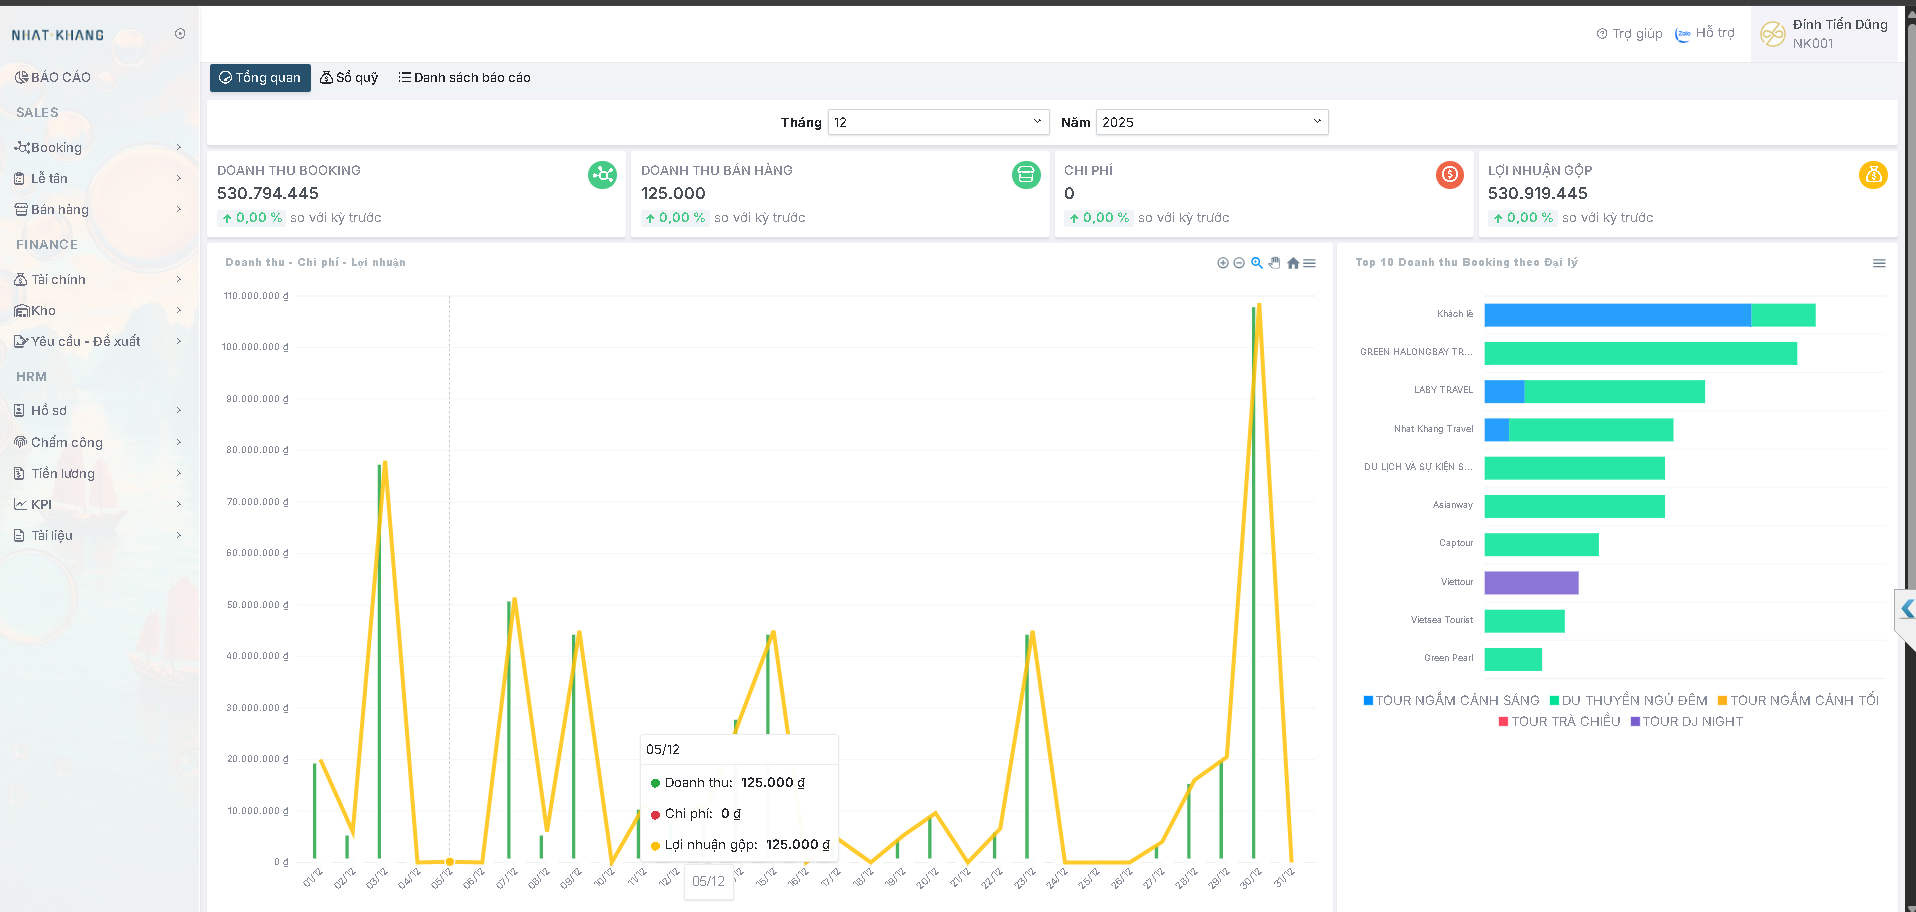Open the revenue chart hamburger menu
The width and height of the screenshot is (1916, 912).
1310,263
